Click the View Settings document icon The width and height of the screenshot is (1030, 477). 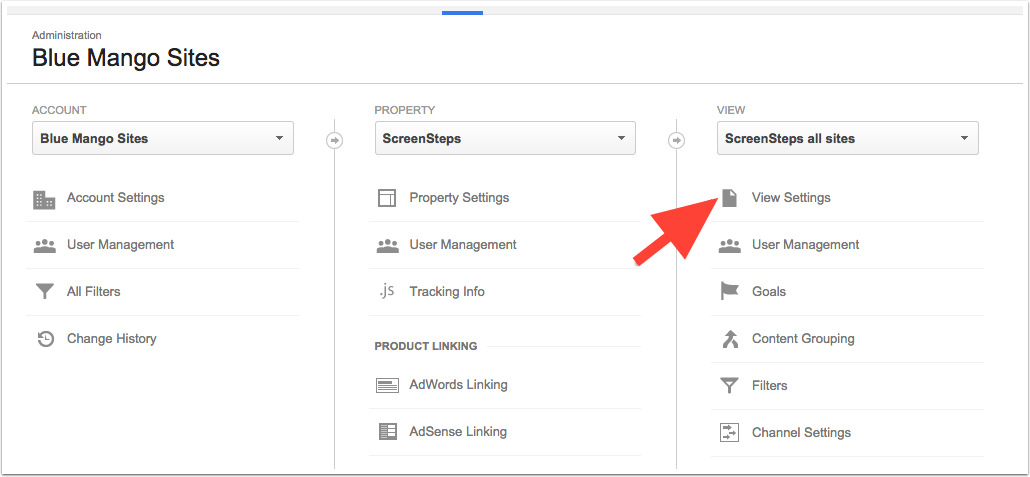pyautogui.click(x=730, y=198)
